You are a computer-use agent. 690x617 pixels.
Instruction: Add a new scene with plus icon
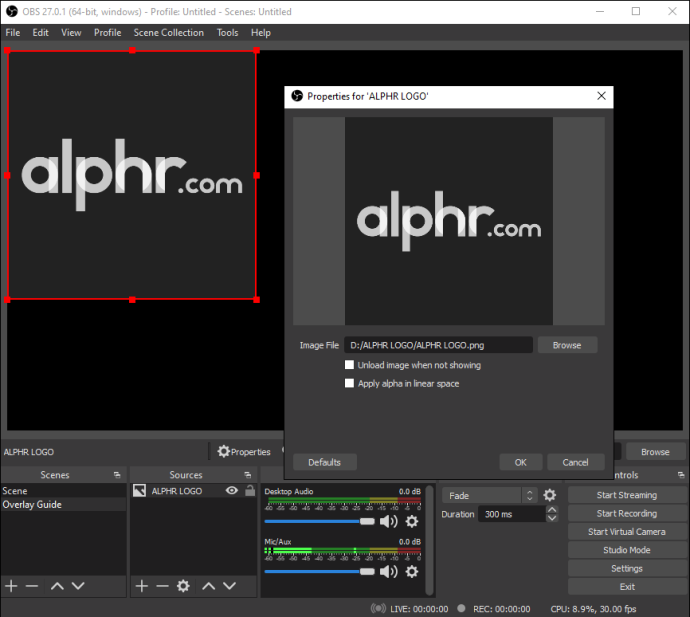pyautogui.click(x=11, y=586)
